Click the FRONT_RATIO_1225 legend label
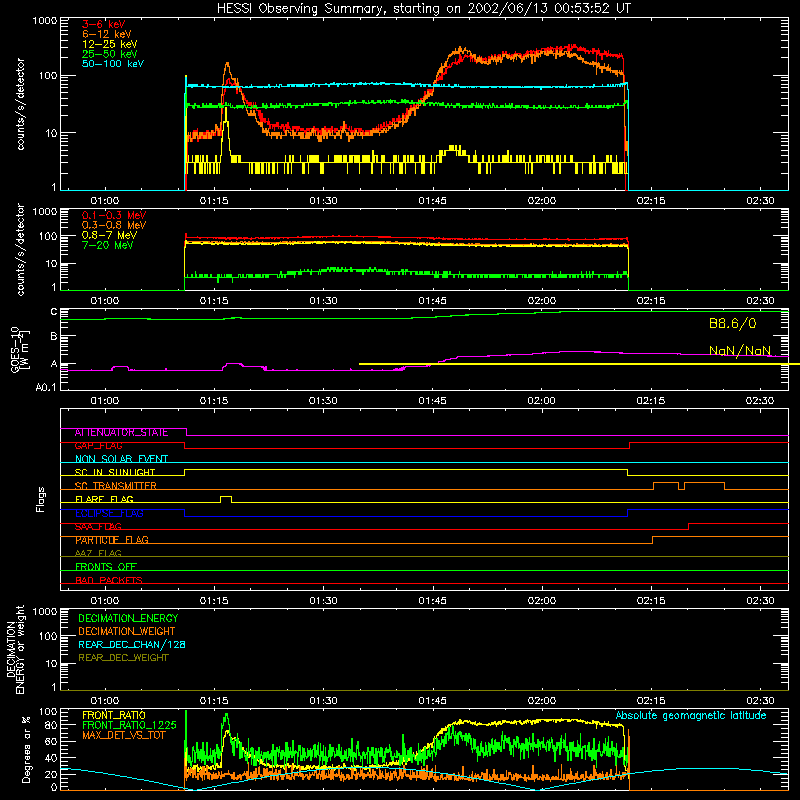The image size is (800, 800). pyautogui.click(x=129, y=725)
